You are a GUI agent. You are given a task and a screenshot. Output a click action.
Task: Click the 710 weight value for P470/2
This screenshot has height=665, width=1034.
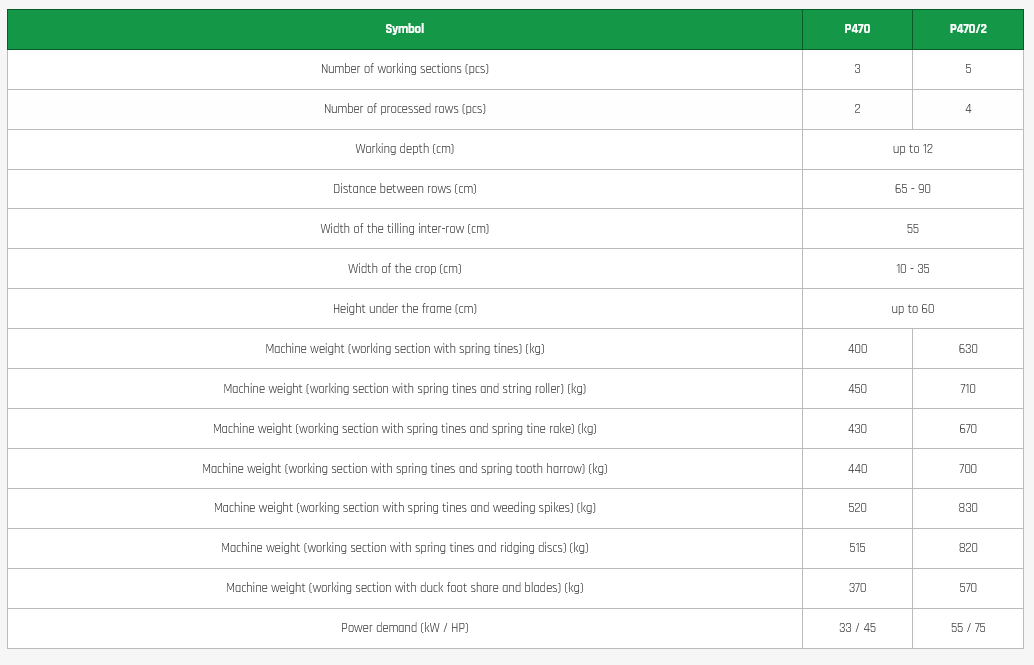coord(967,389)
